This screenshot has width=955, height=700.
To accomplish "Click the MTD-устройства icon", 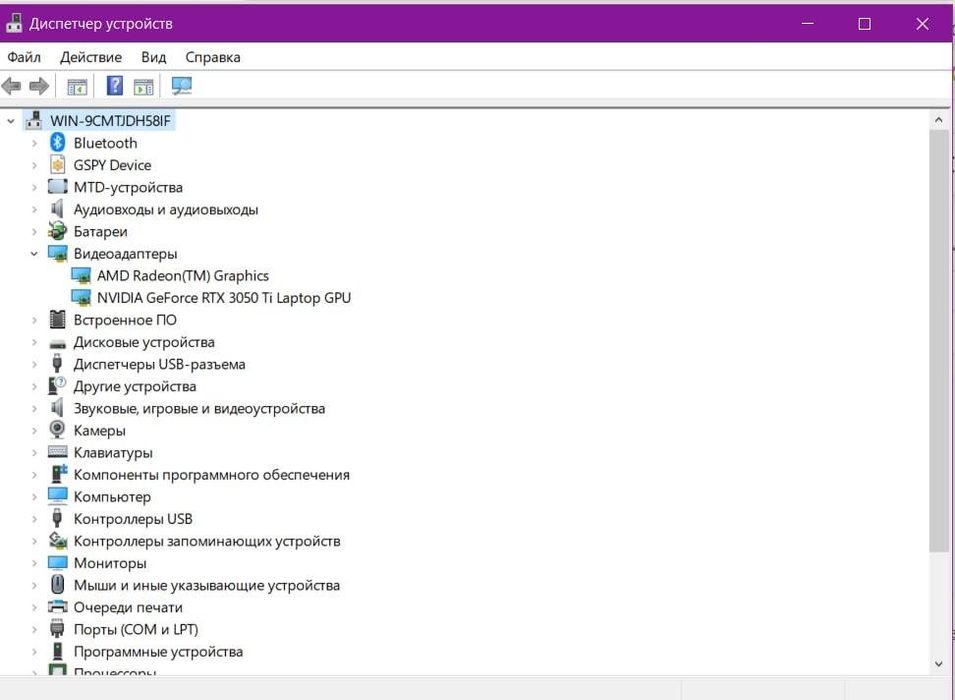I will [x=57, y=186].
